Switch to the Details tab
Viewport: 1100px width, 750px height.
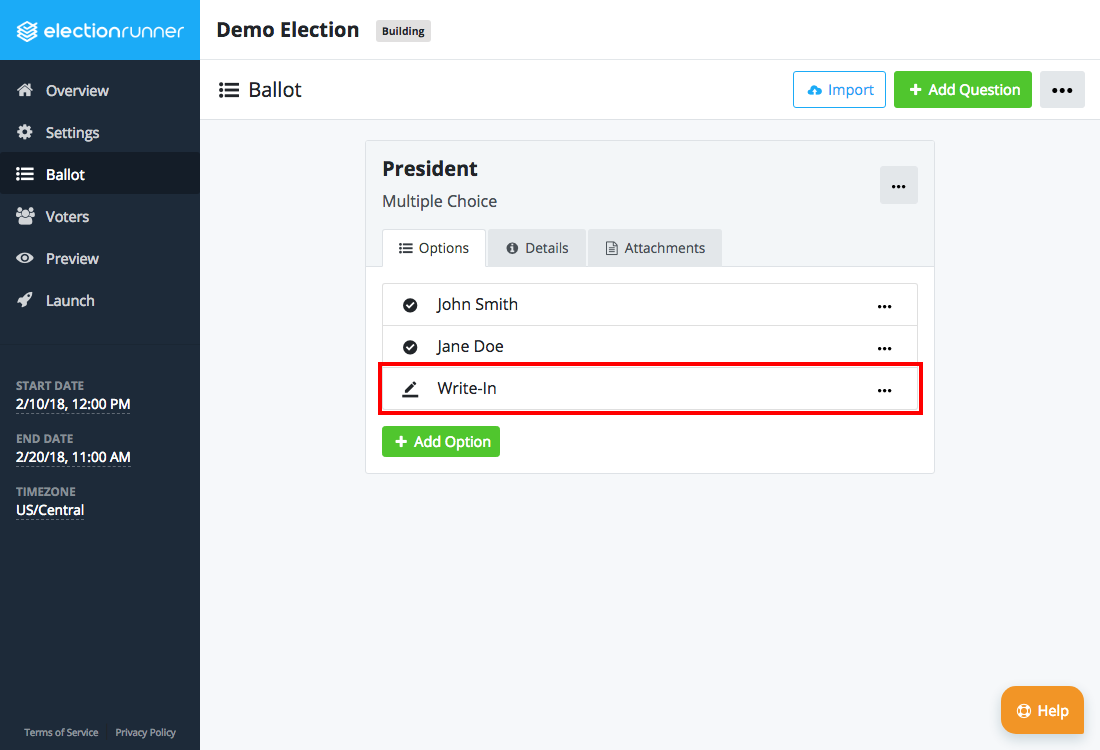537,247
